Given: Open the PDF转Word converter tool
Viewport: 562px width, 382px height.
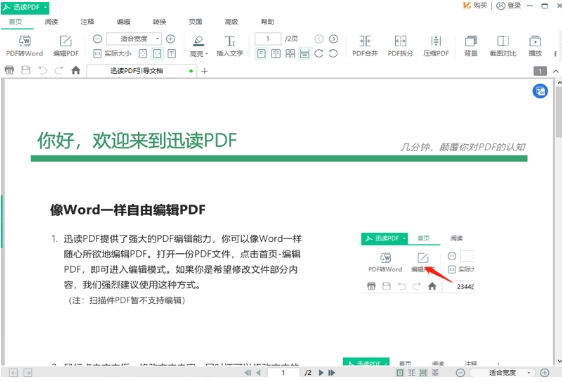Looking at the screenshot, I should pos(24,46).
